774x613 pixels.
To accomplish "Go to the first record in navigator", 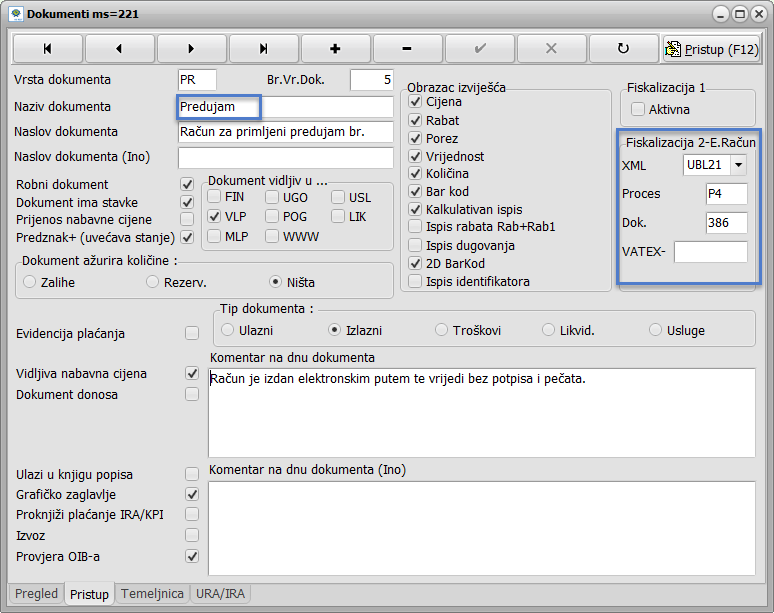I will click(x=47, y=48).
